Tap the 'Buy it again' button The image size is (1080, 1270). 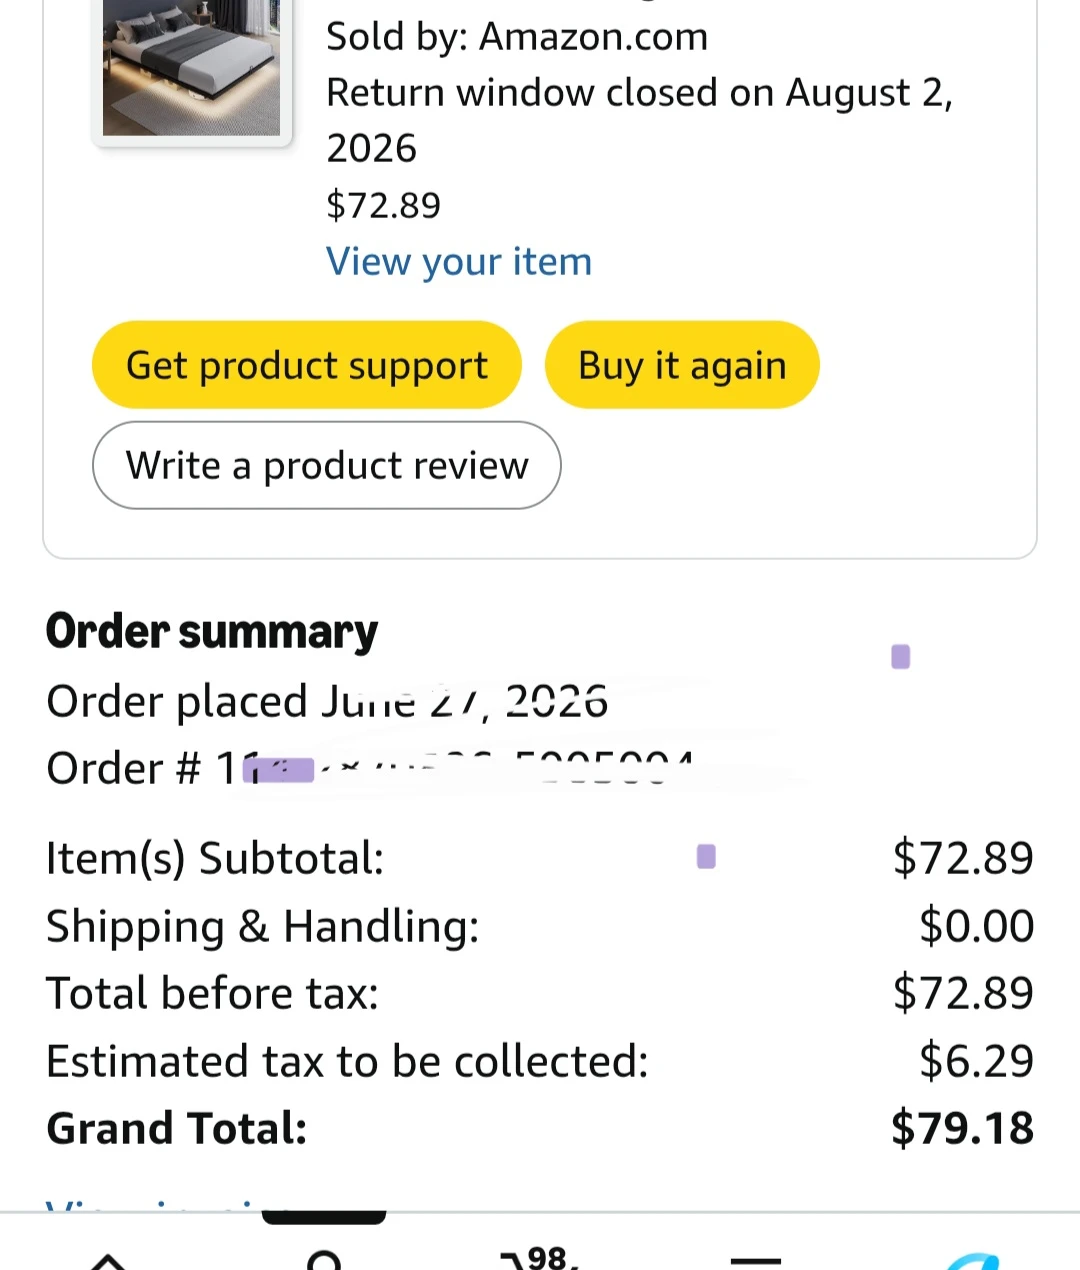[682, 365]
